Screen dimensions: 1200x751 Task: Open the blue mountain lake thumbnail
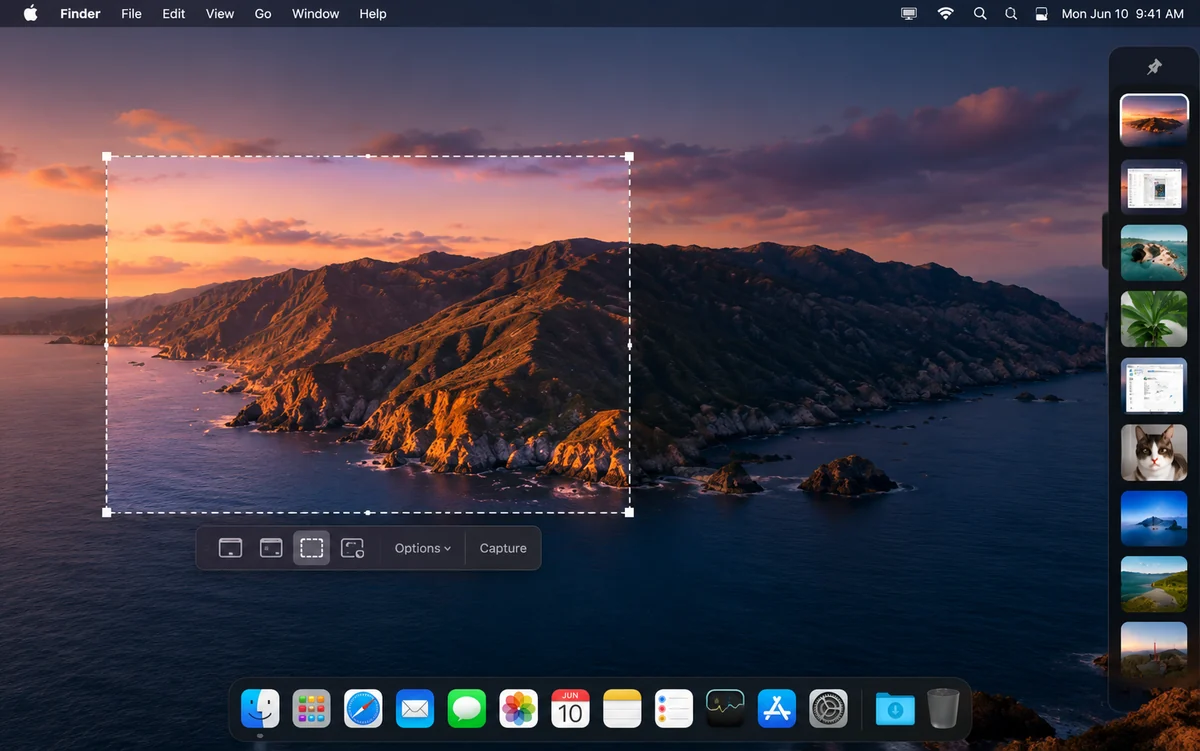click(1154, 518)
